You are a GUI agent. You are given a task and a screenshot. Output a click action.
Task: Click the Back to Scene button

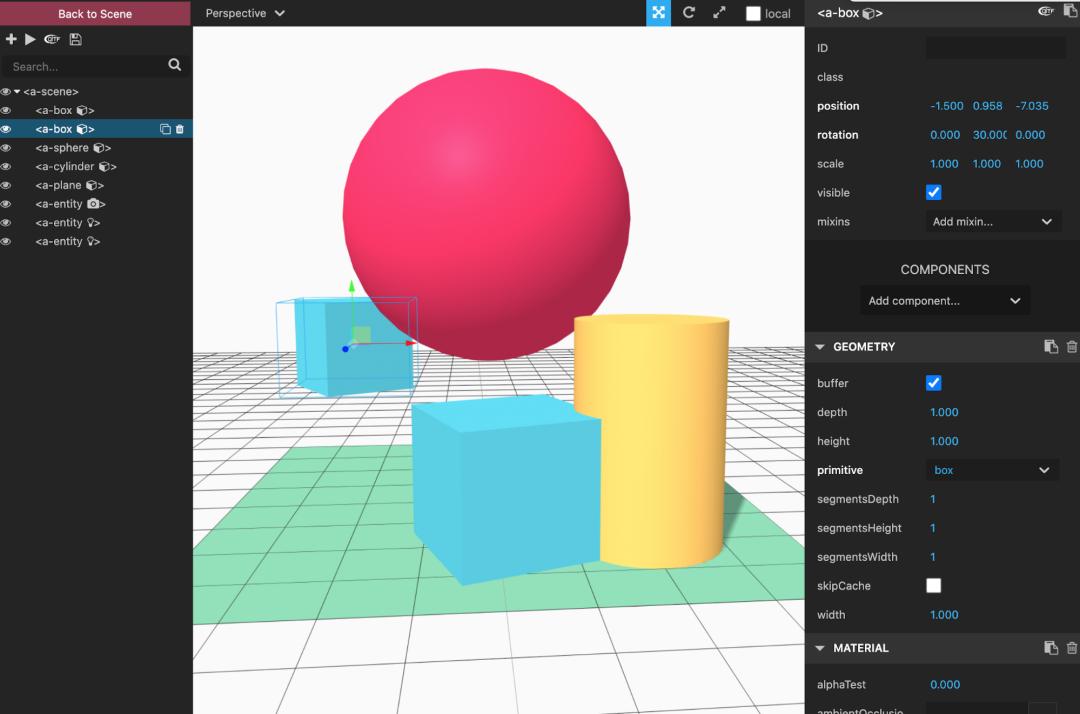(95, 13)
